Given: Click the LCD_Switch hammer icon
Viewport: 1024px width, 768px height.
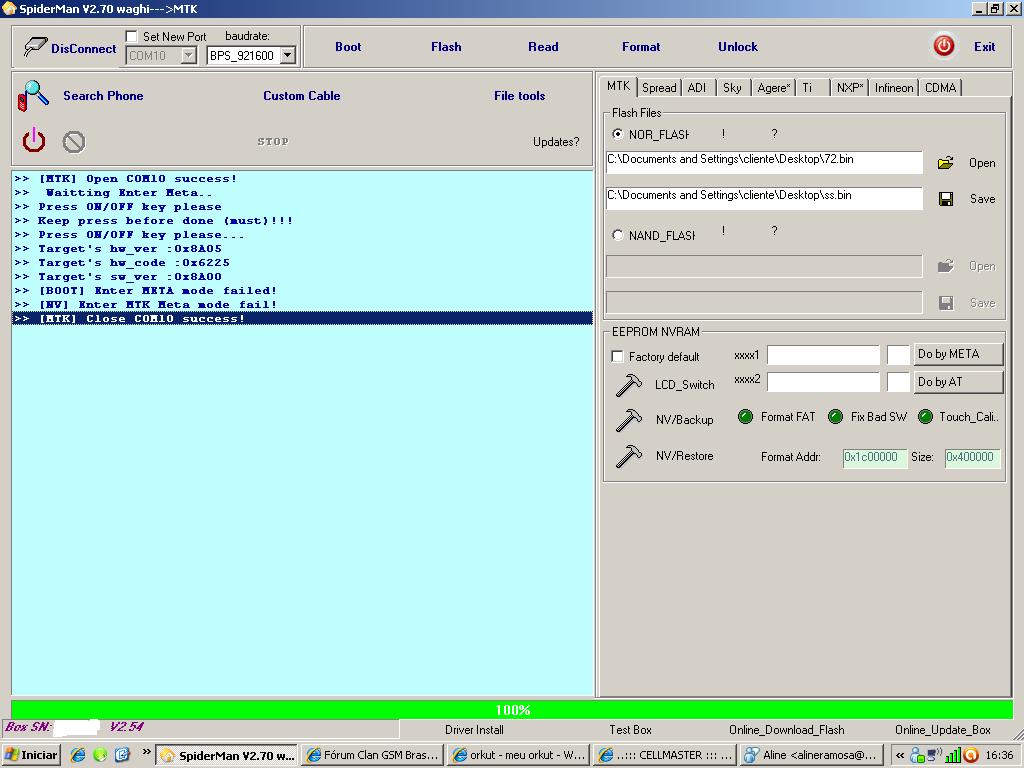Looking at the screenshot, I should tap(629, 384).
